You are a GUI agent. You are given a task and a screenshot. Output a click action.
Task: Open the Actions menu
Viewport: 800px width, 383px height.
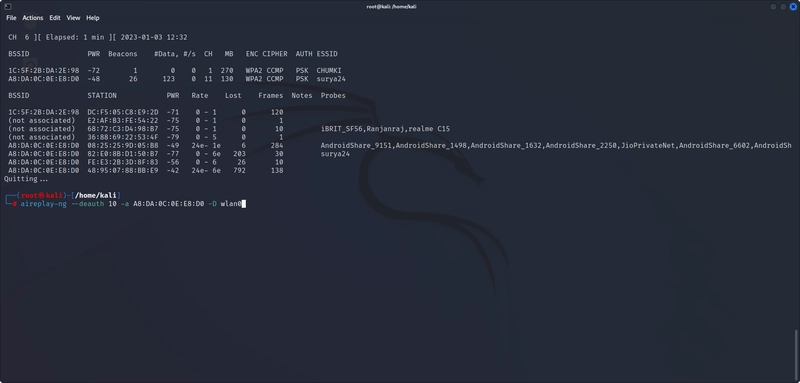33,18
